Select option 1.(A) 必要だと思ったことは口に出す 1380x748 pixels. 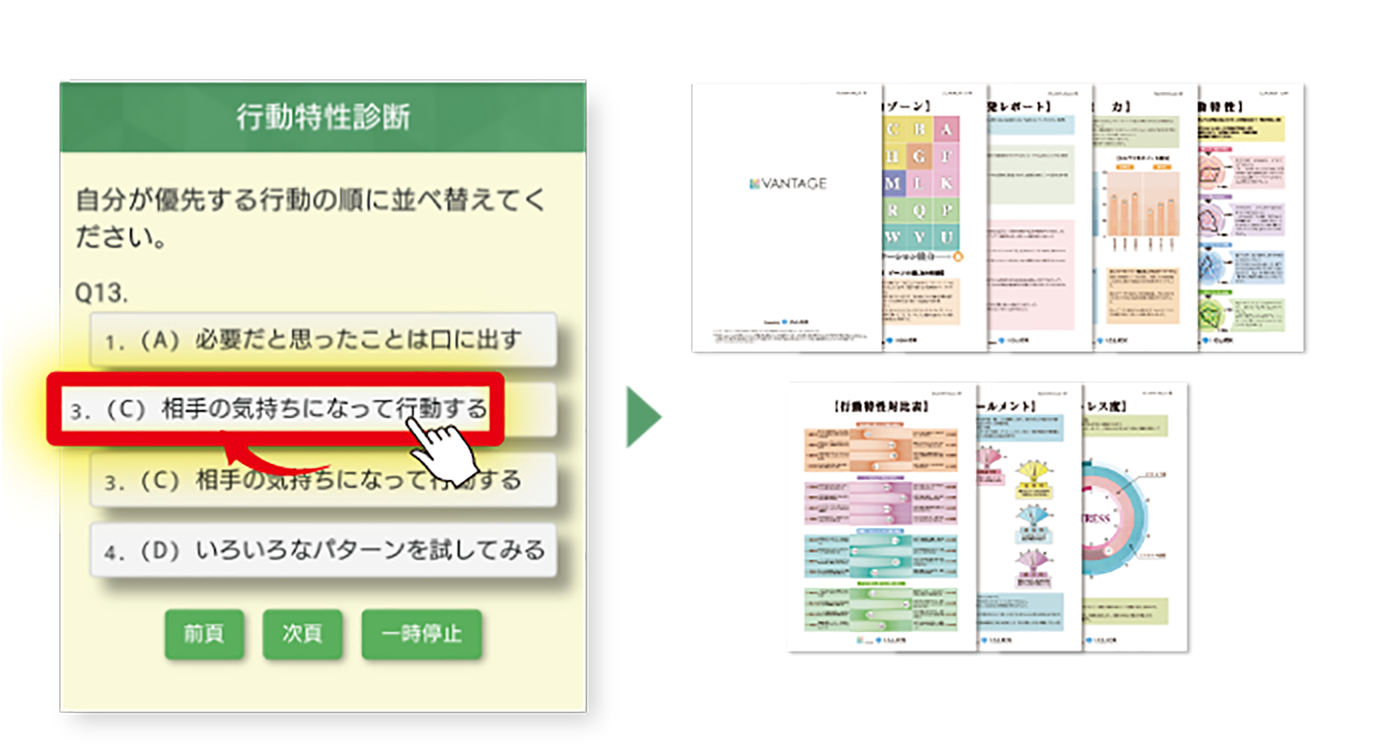click(323, 340)
